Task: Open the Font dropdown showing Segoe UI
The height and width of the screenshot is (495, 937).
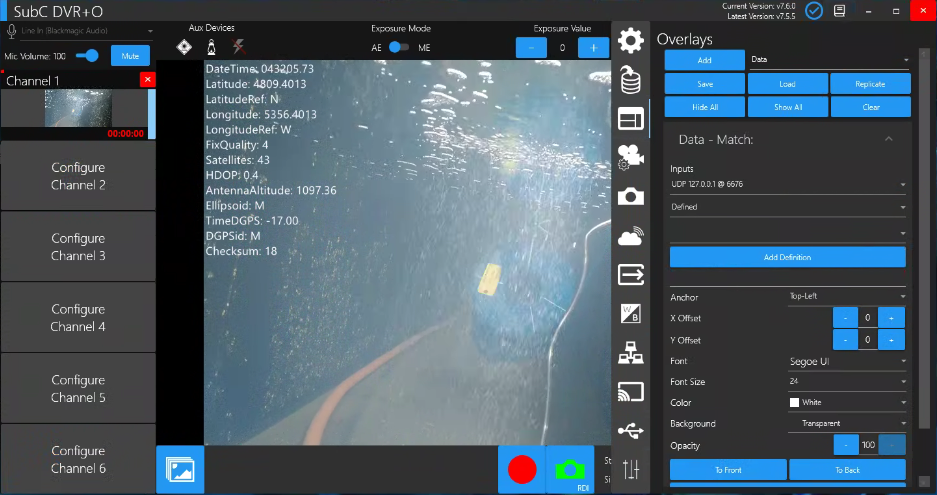Action: [x=846, y=361]
